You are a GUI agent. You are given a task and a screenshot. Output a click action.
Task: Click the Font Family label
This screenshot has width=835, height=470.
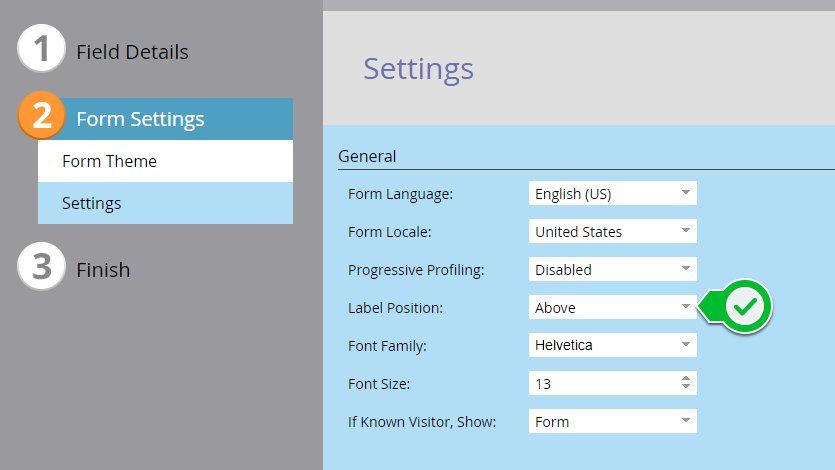click(x=387, y=346)
